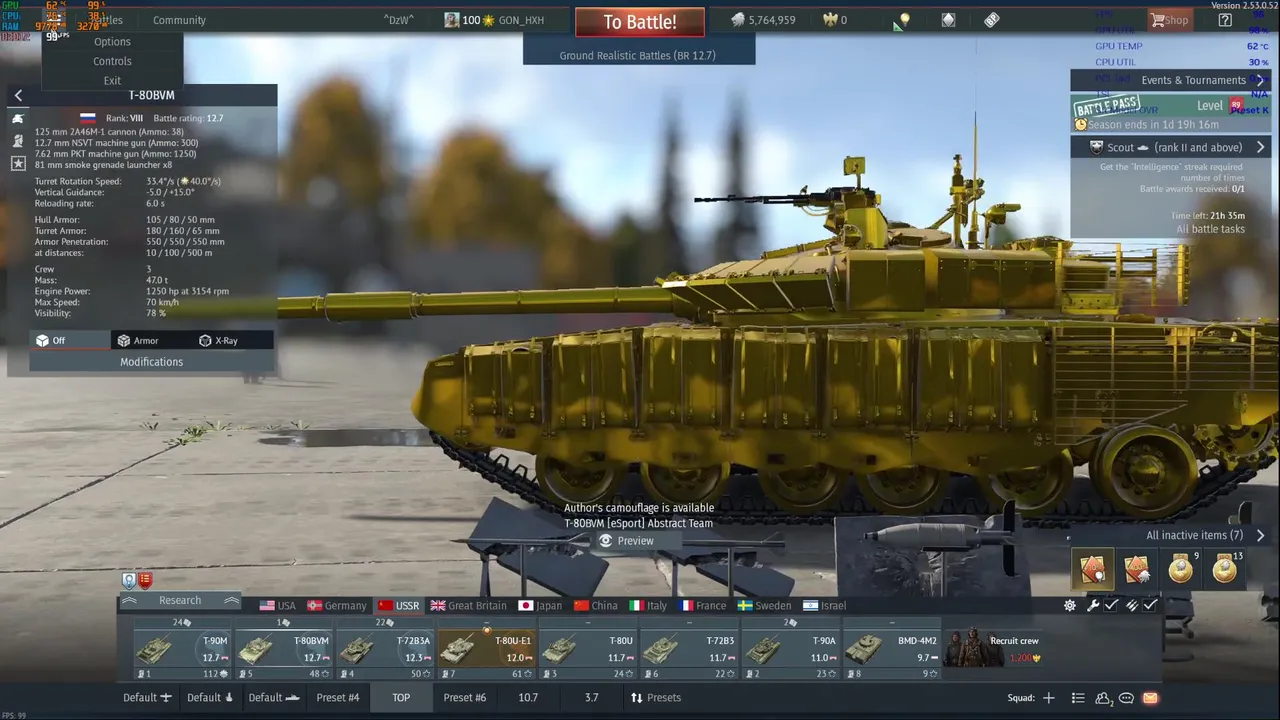Select the Sweden nation tab
The width and height of the screenshot is (1280, 720).
tap(765, 605)
